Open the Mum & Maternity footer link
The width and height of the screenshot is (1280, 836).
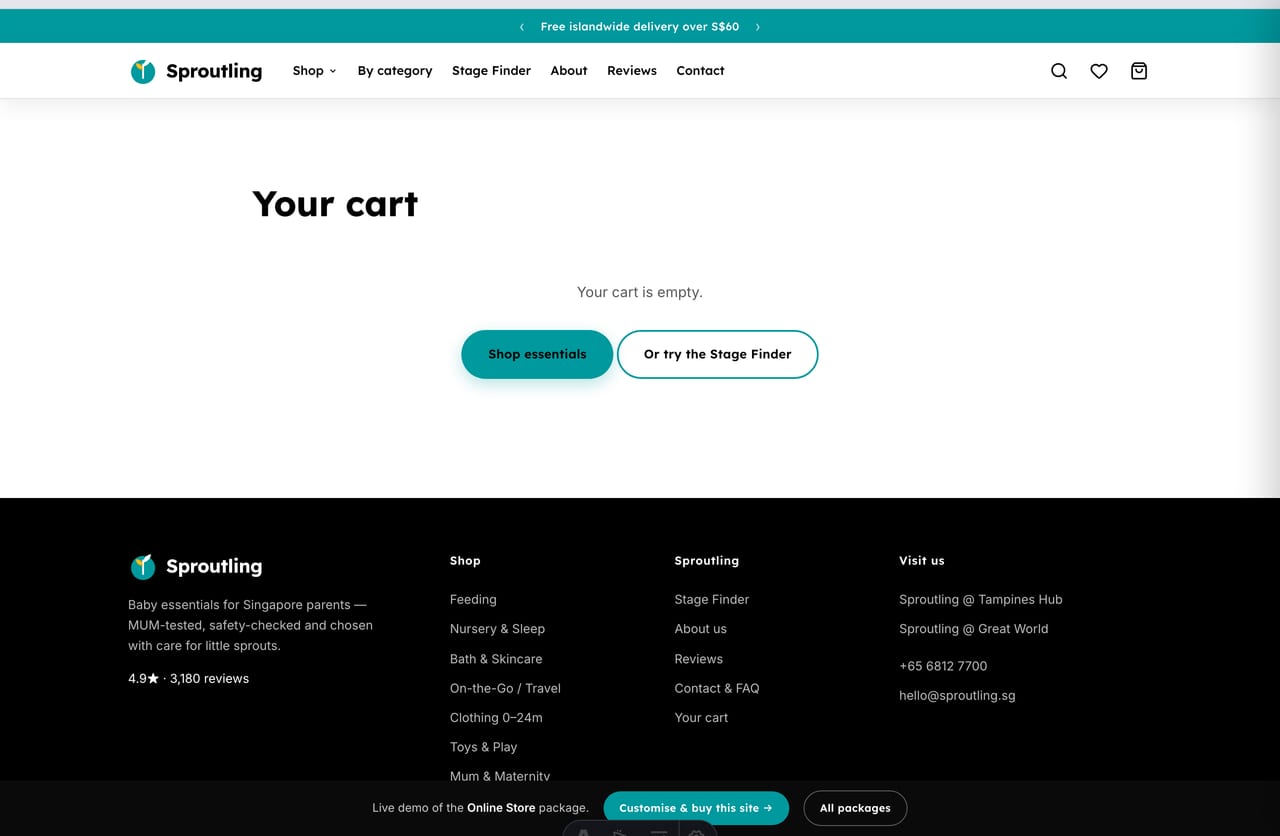(500, 776)
